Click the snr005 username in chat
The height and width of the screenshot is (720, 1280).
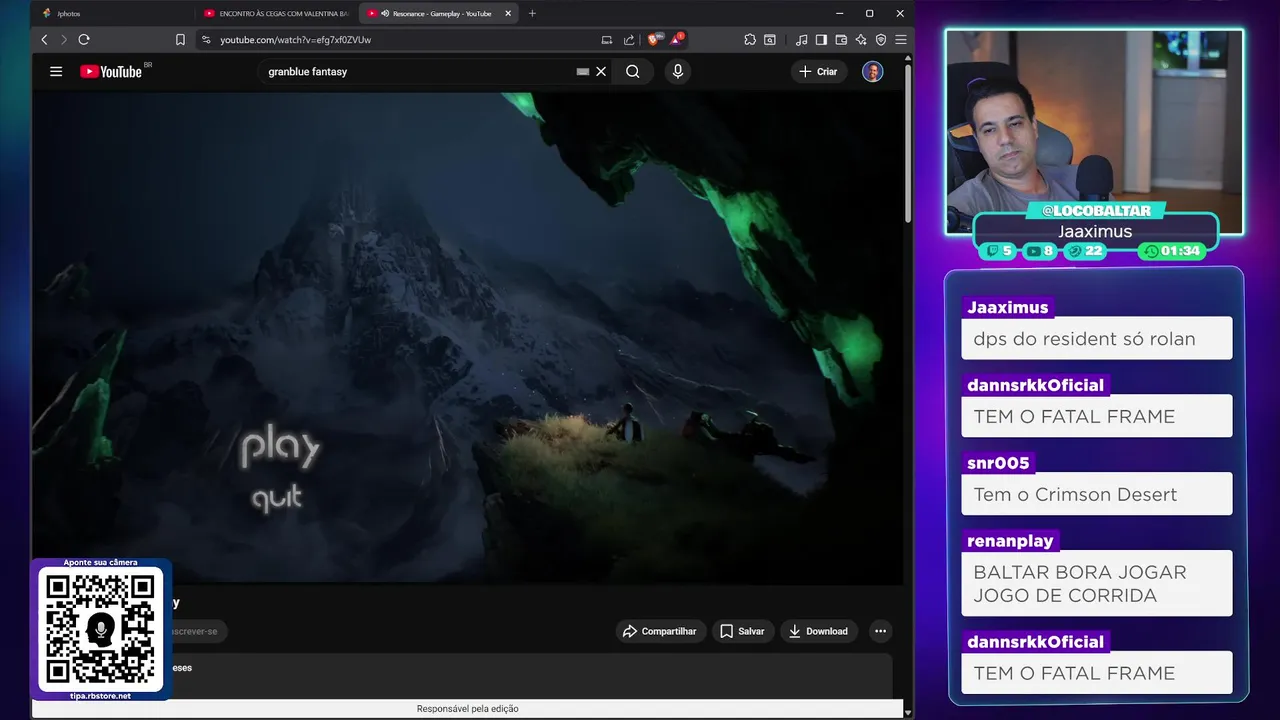(998, 463)
